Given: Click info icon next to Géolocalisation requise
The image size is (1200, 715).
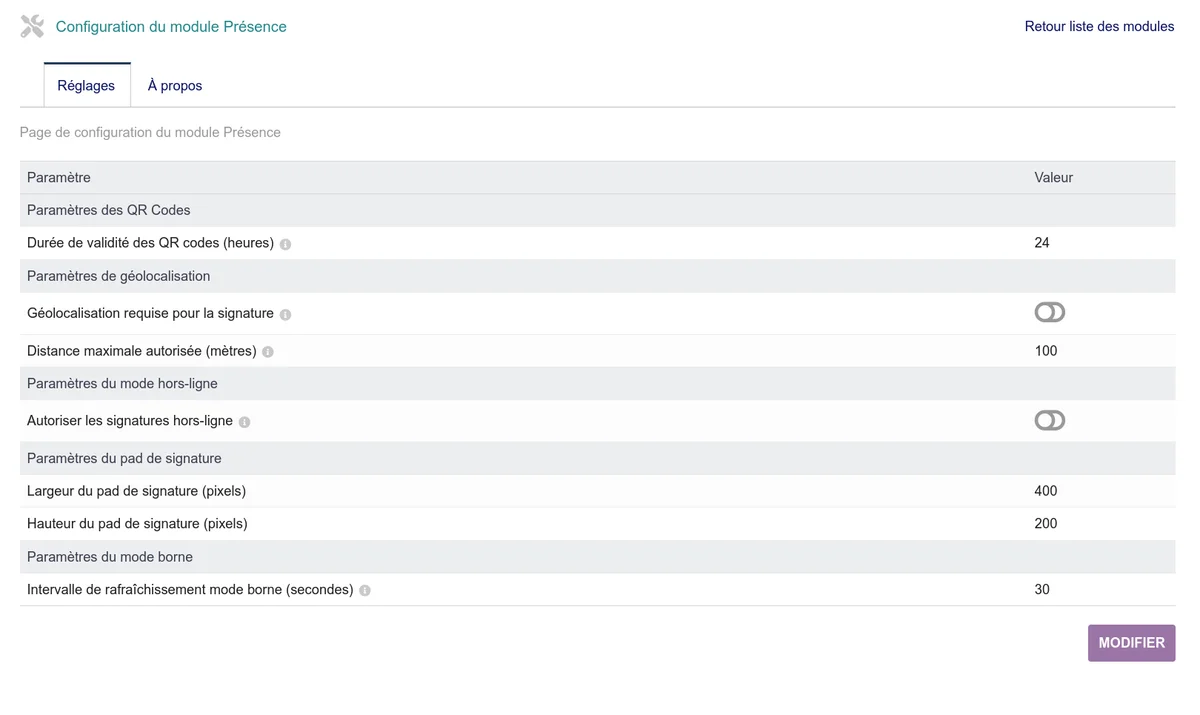Looking at the screenshot, I should 285,314.
